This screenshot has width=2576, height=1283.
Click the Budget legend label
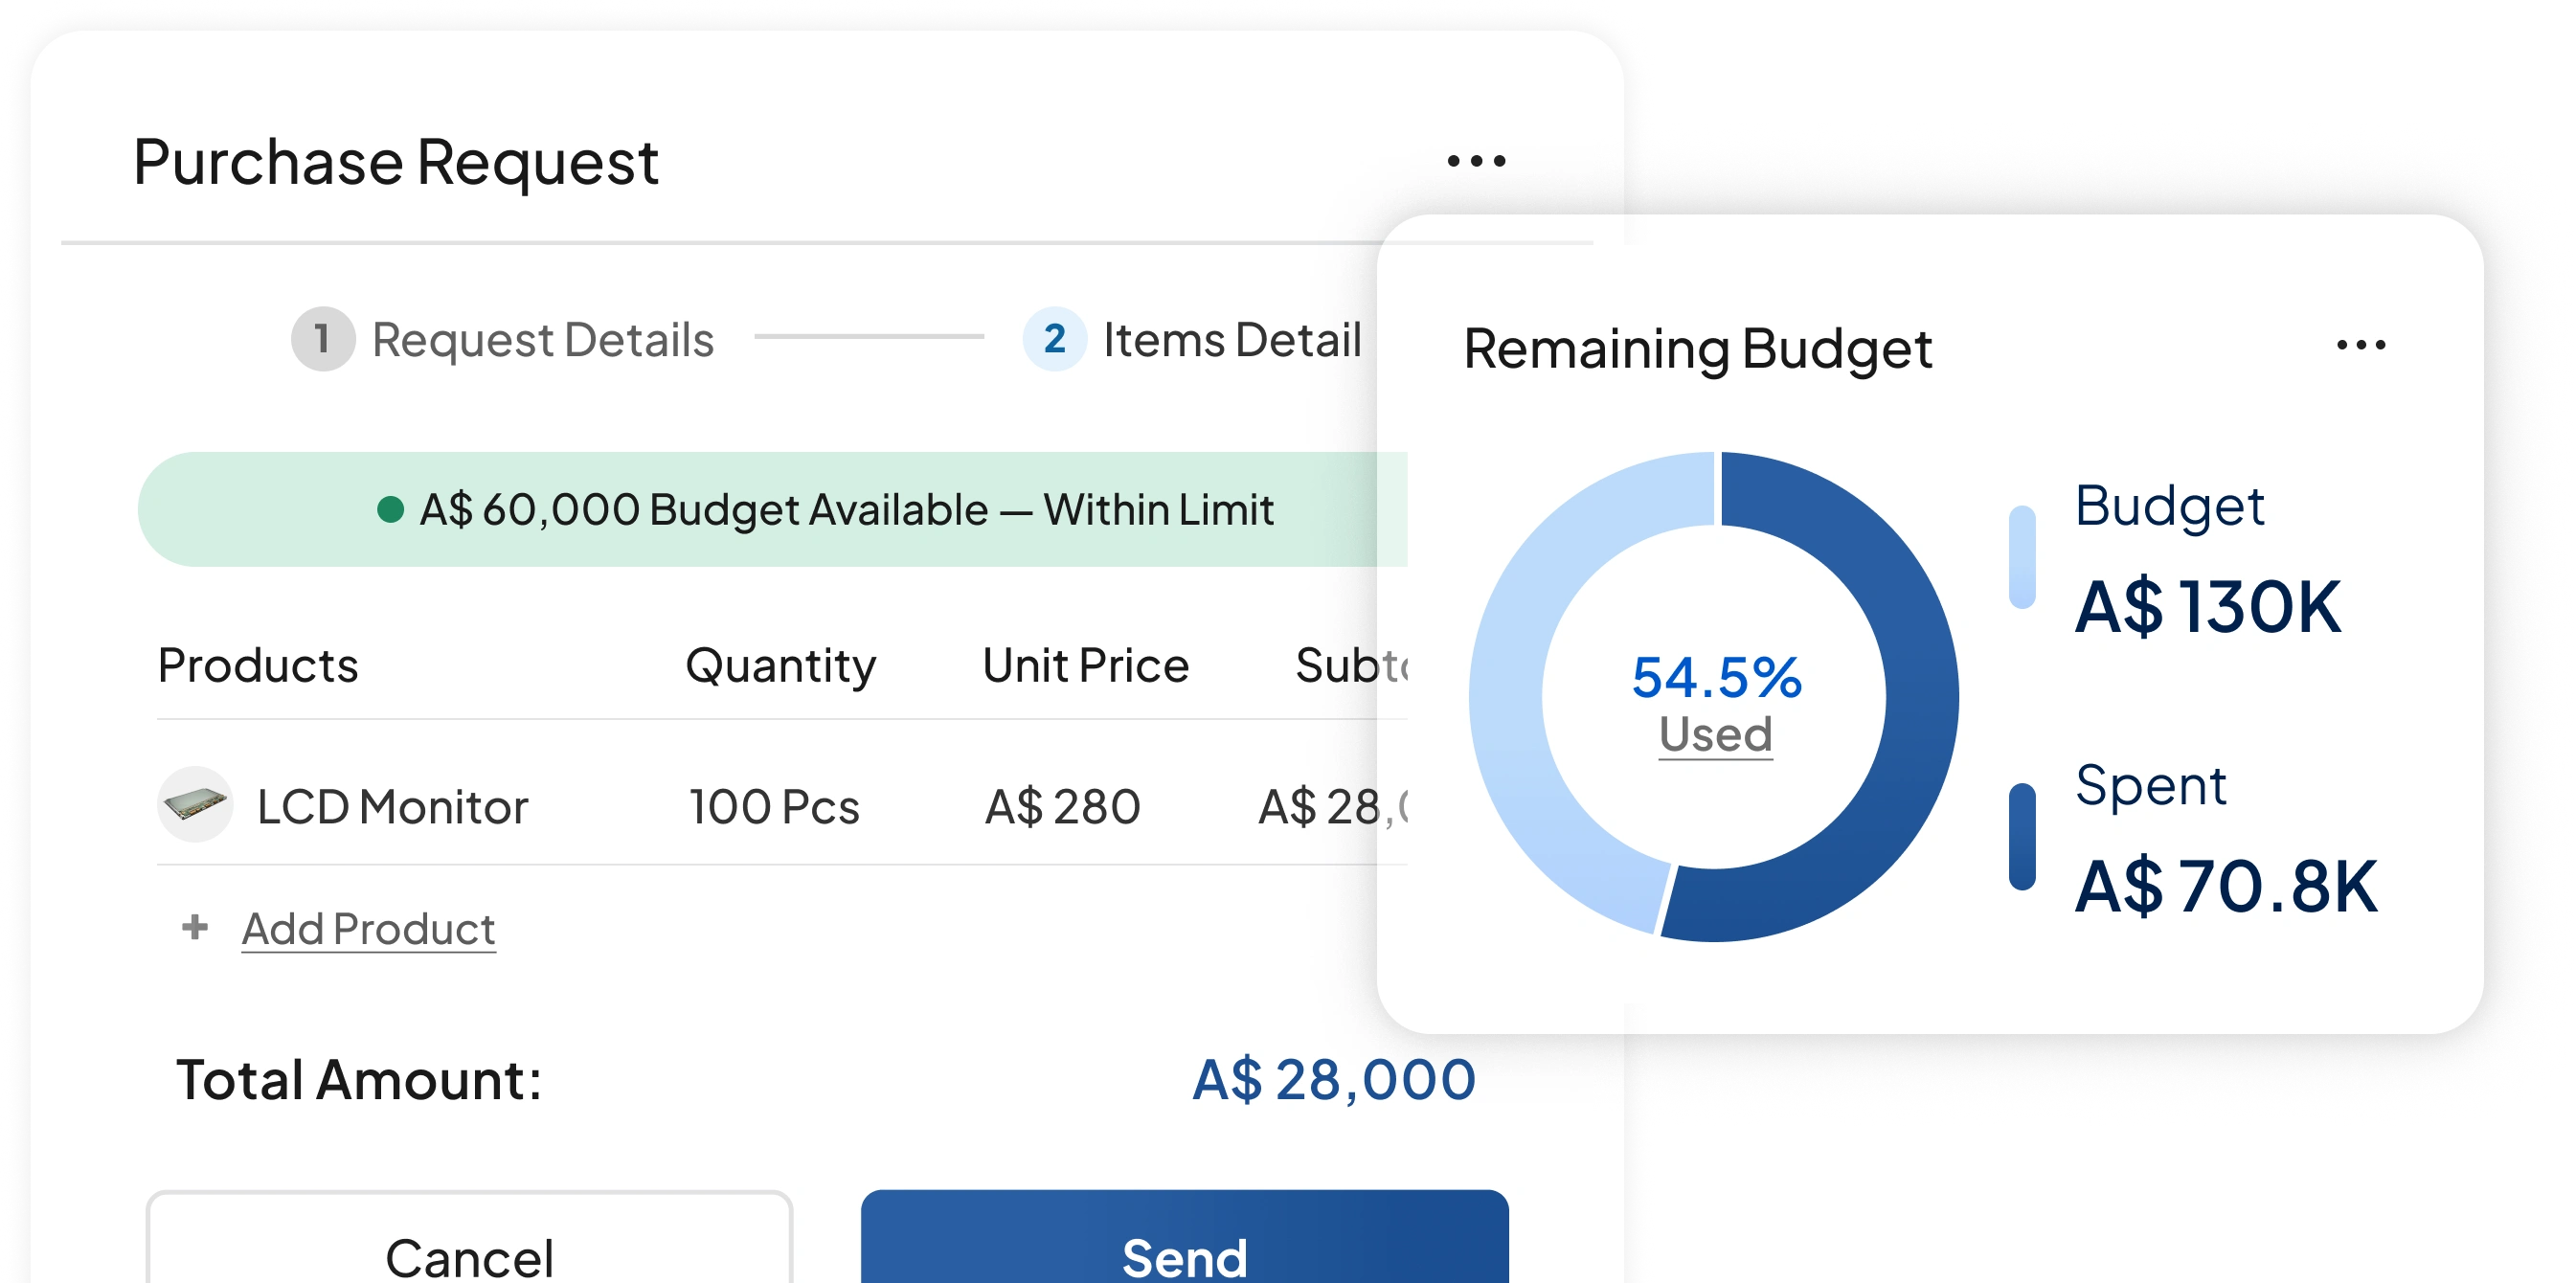[2169, 507]
